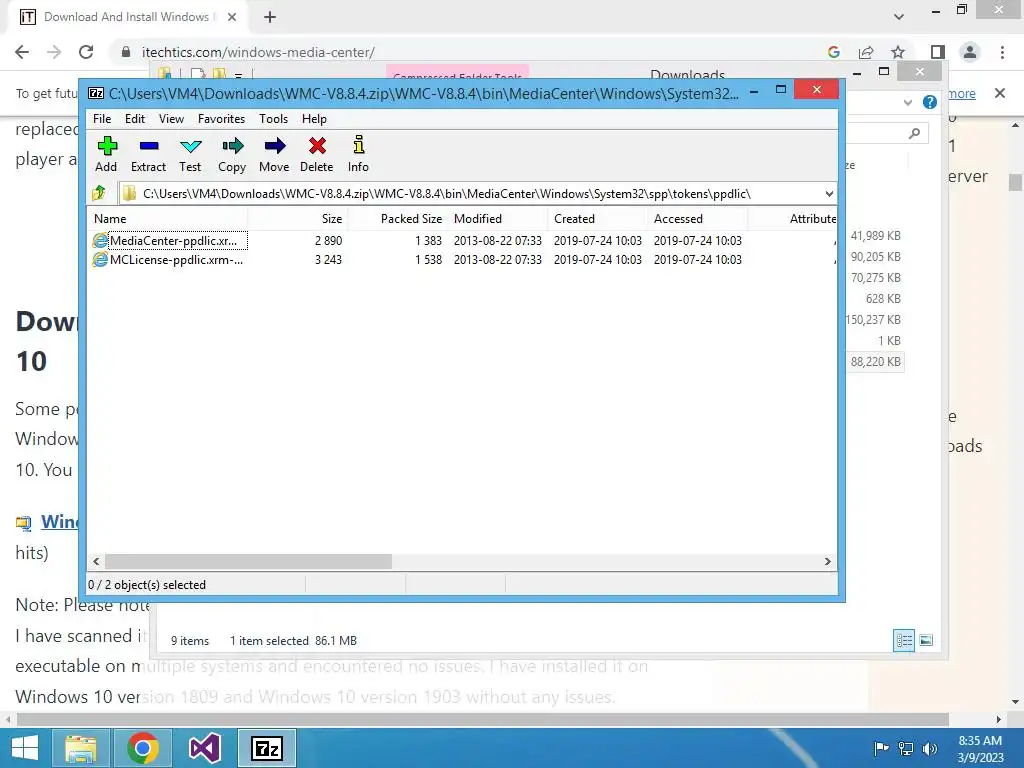1024x768 pixels.
Task: Open the volume speaker tray icon
Action: click(930, 748)
